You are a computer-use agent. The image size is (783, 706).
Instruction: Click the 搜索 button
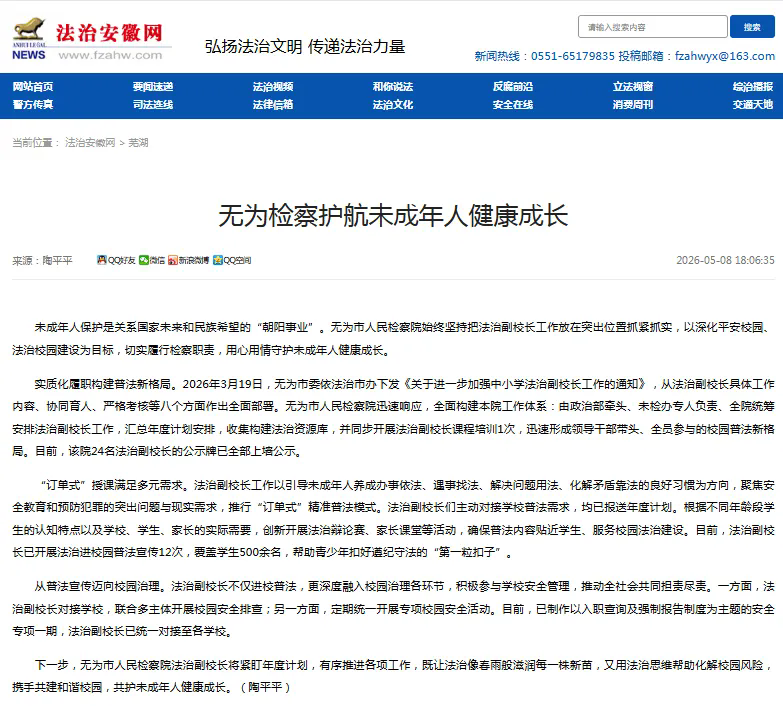pyautogui.click(x=752, y=27)
